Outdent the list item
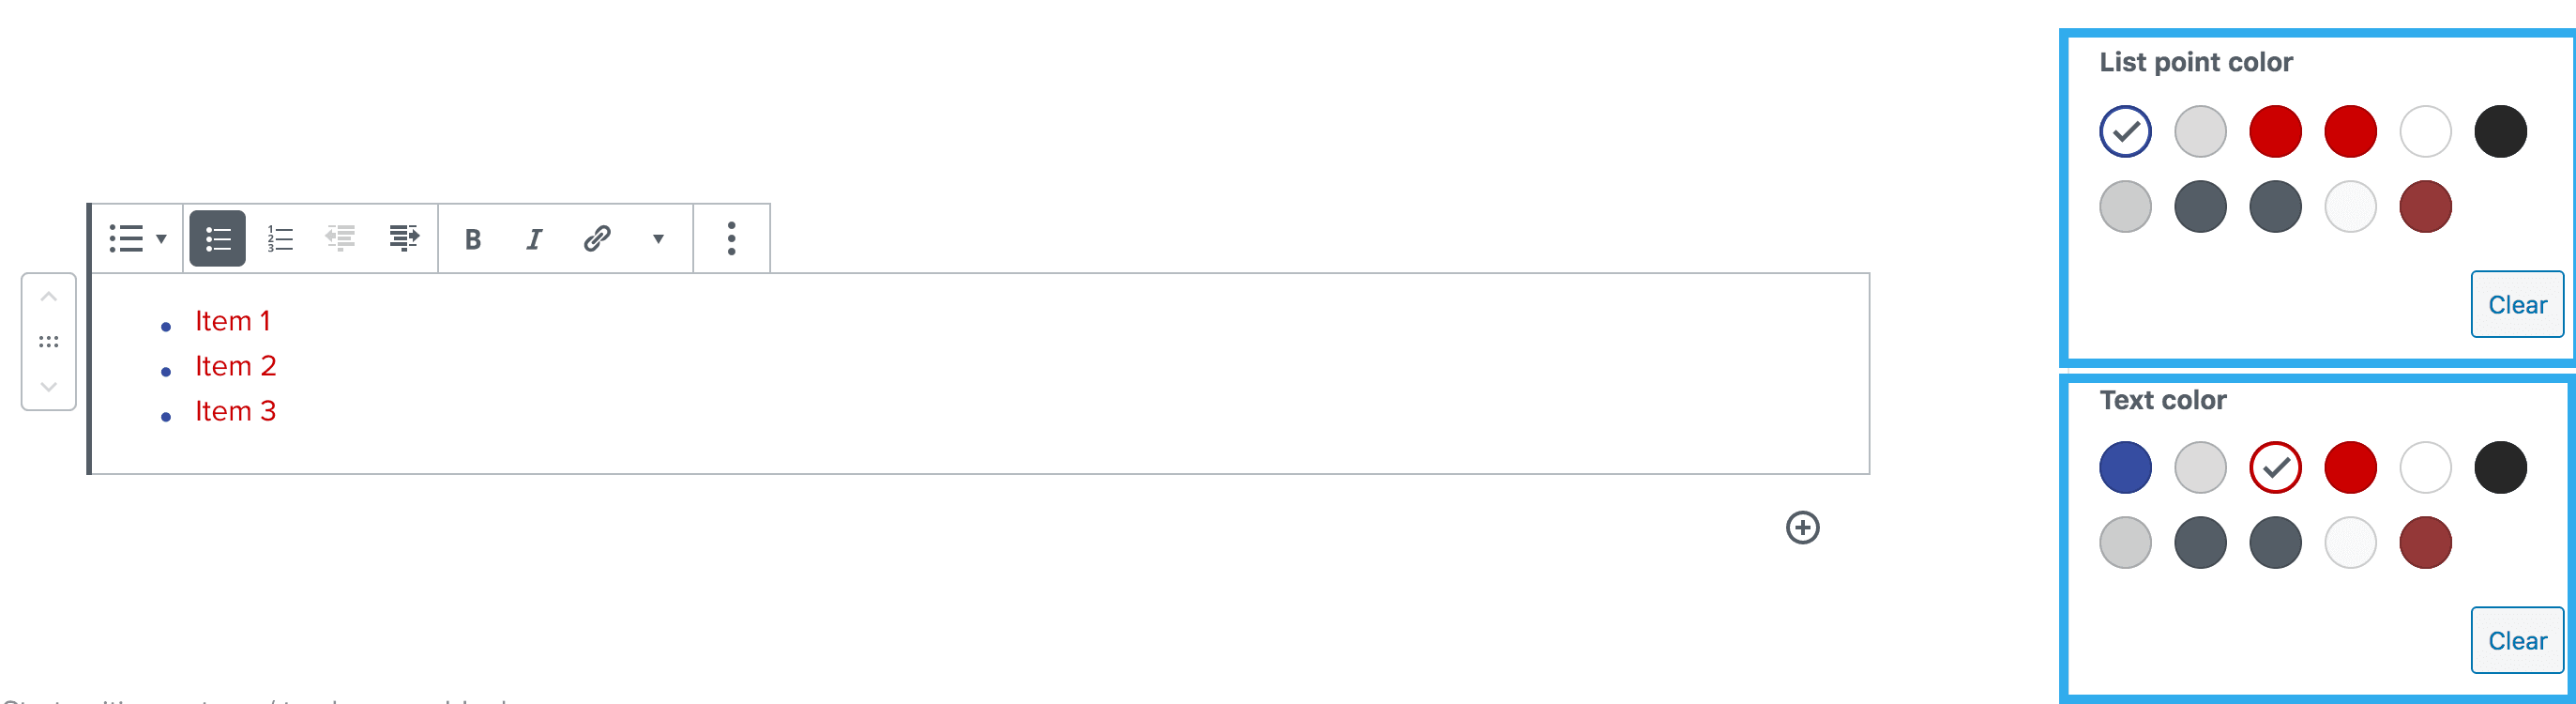 [341, 238]
